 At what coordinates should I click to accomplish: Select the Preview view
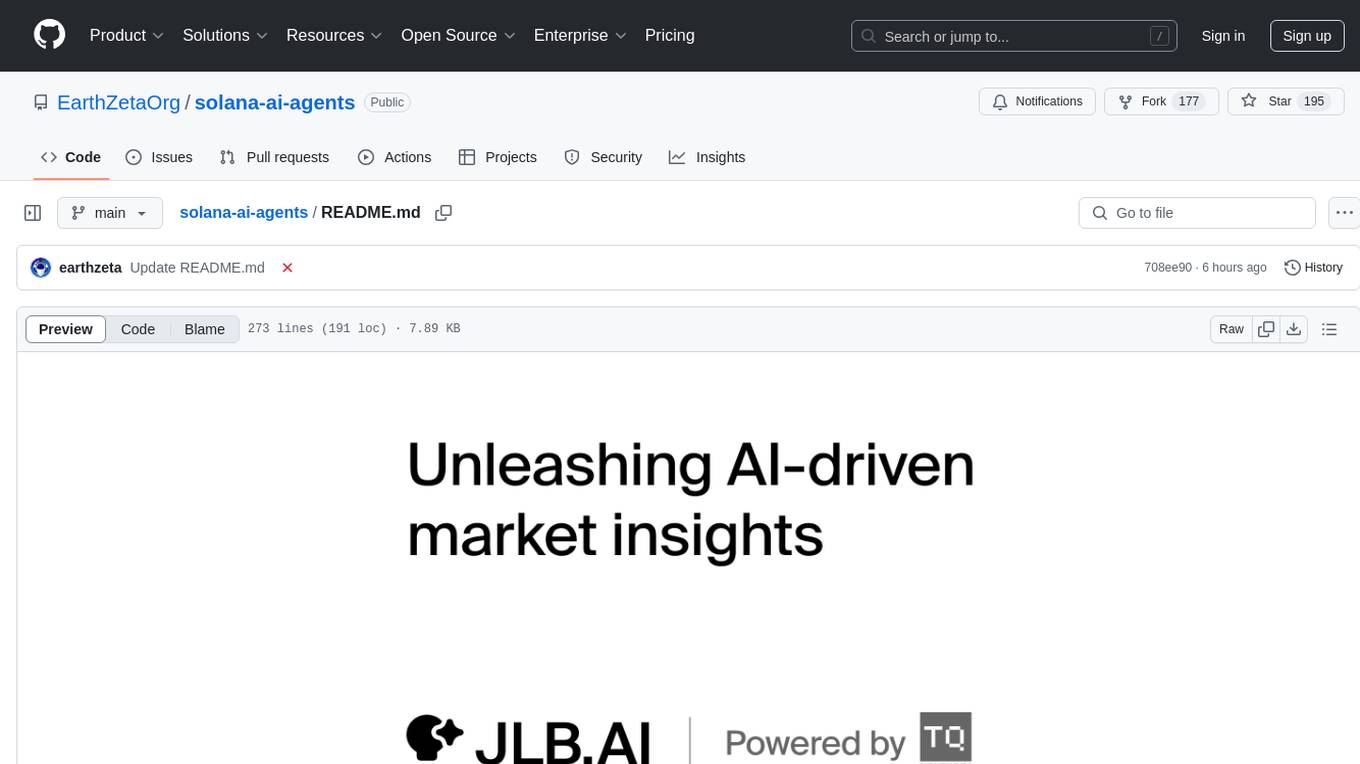point(65,329)
